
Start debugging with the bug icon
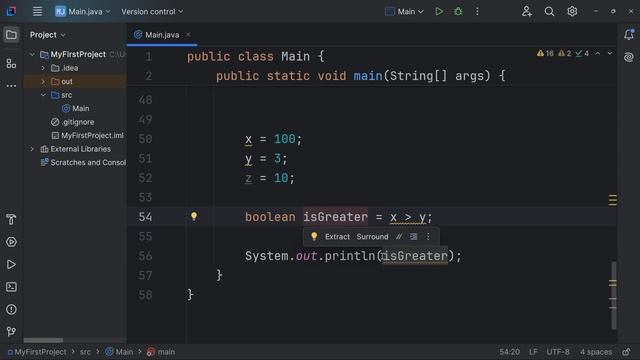tap(458, 11)
